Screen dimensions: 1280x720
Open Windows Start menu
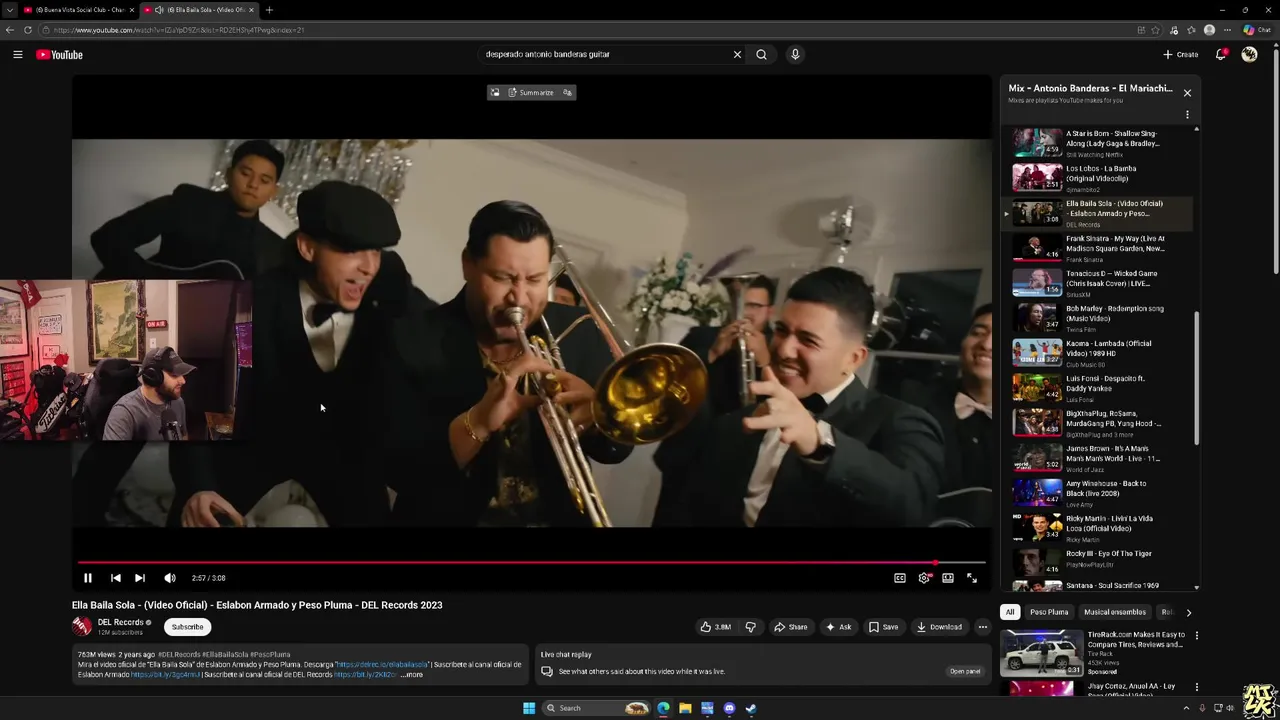tap(529, 708)
